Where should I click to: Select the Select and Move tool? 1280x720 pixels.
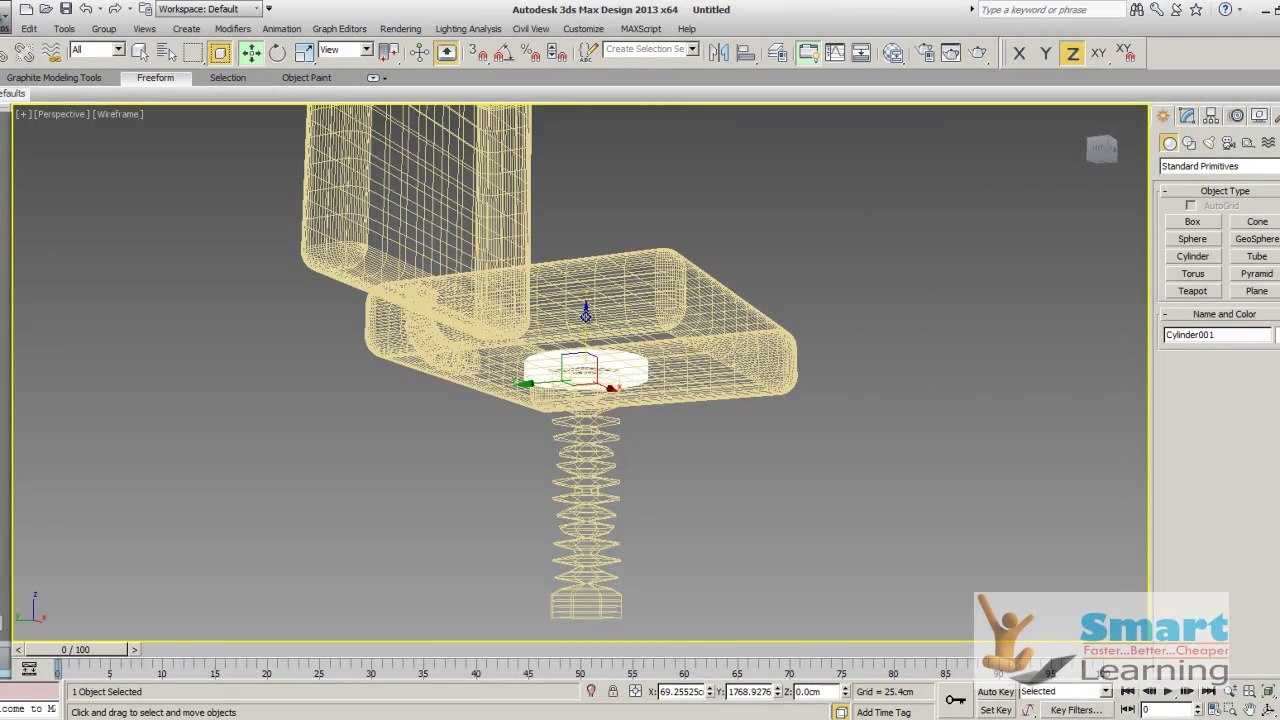250,53
